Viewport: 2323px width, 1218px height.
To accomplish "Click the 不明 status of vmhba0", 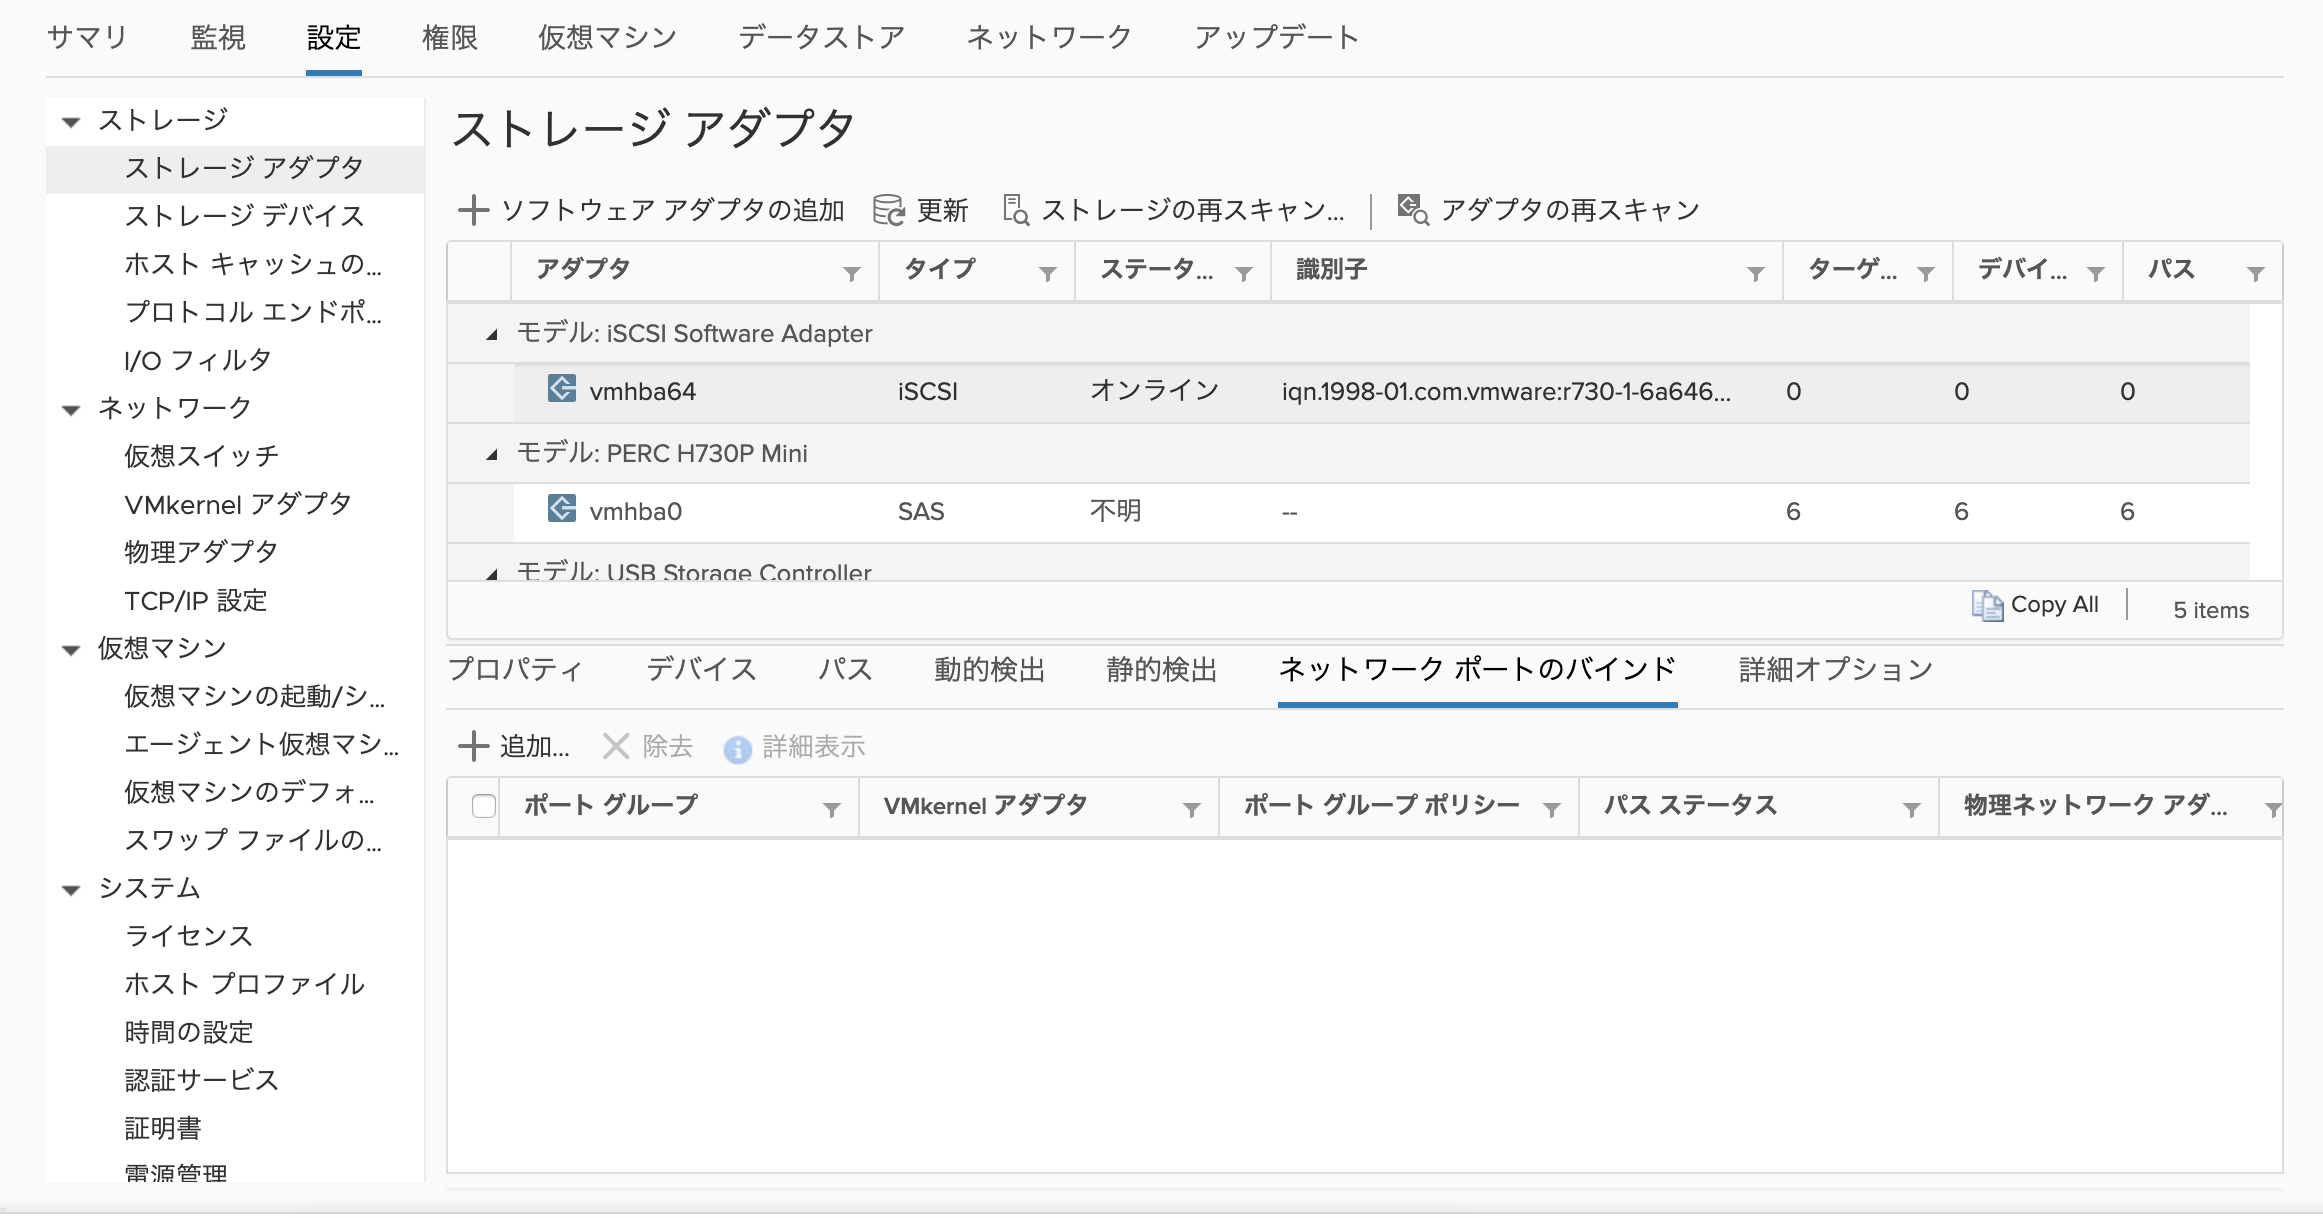I will pyautogui.click(x=1115, y=511).
